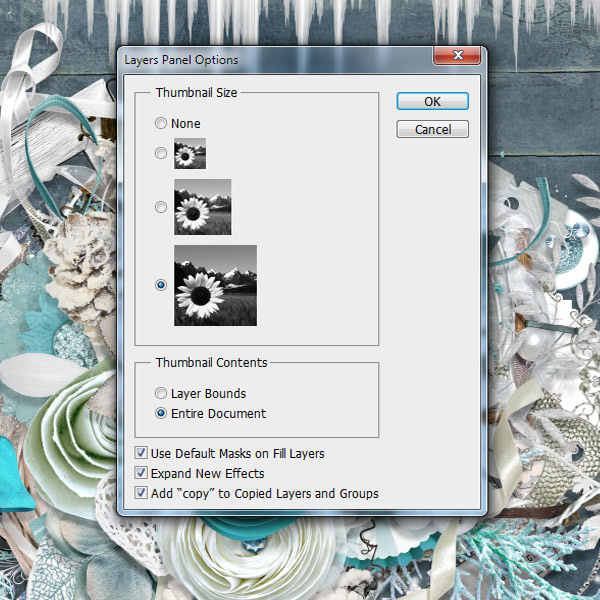Click the small sunflower thumbnail preview
The image size is (600, 600).
pos(190,153)
